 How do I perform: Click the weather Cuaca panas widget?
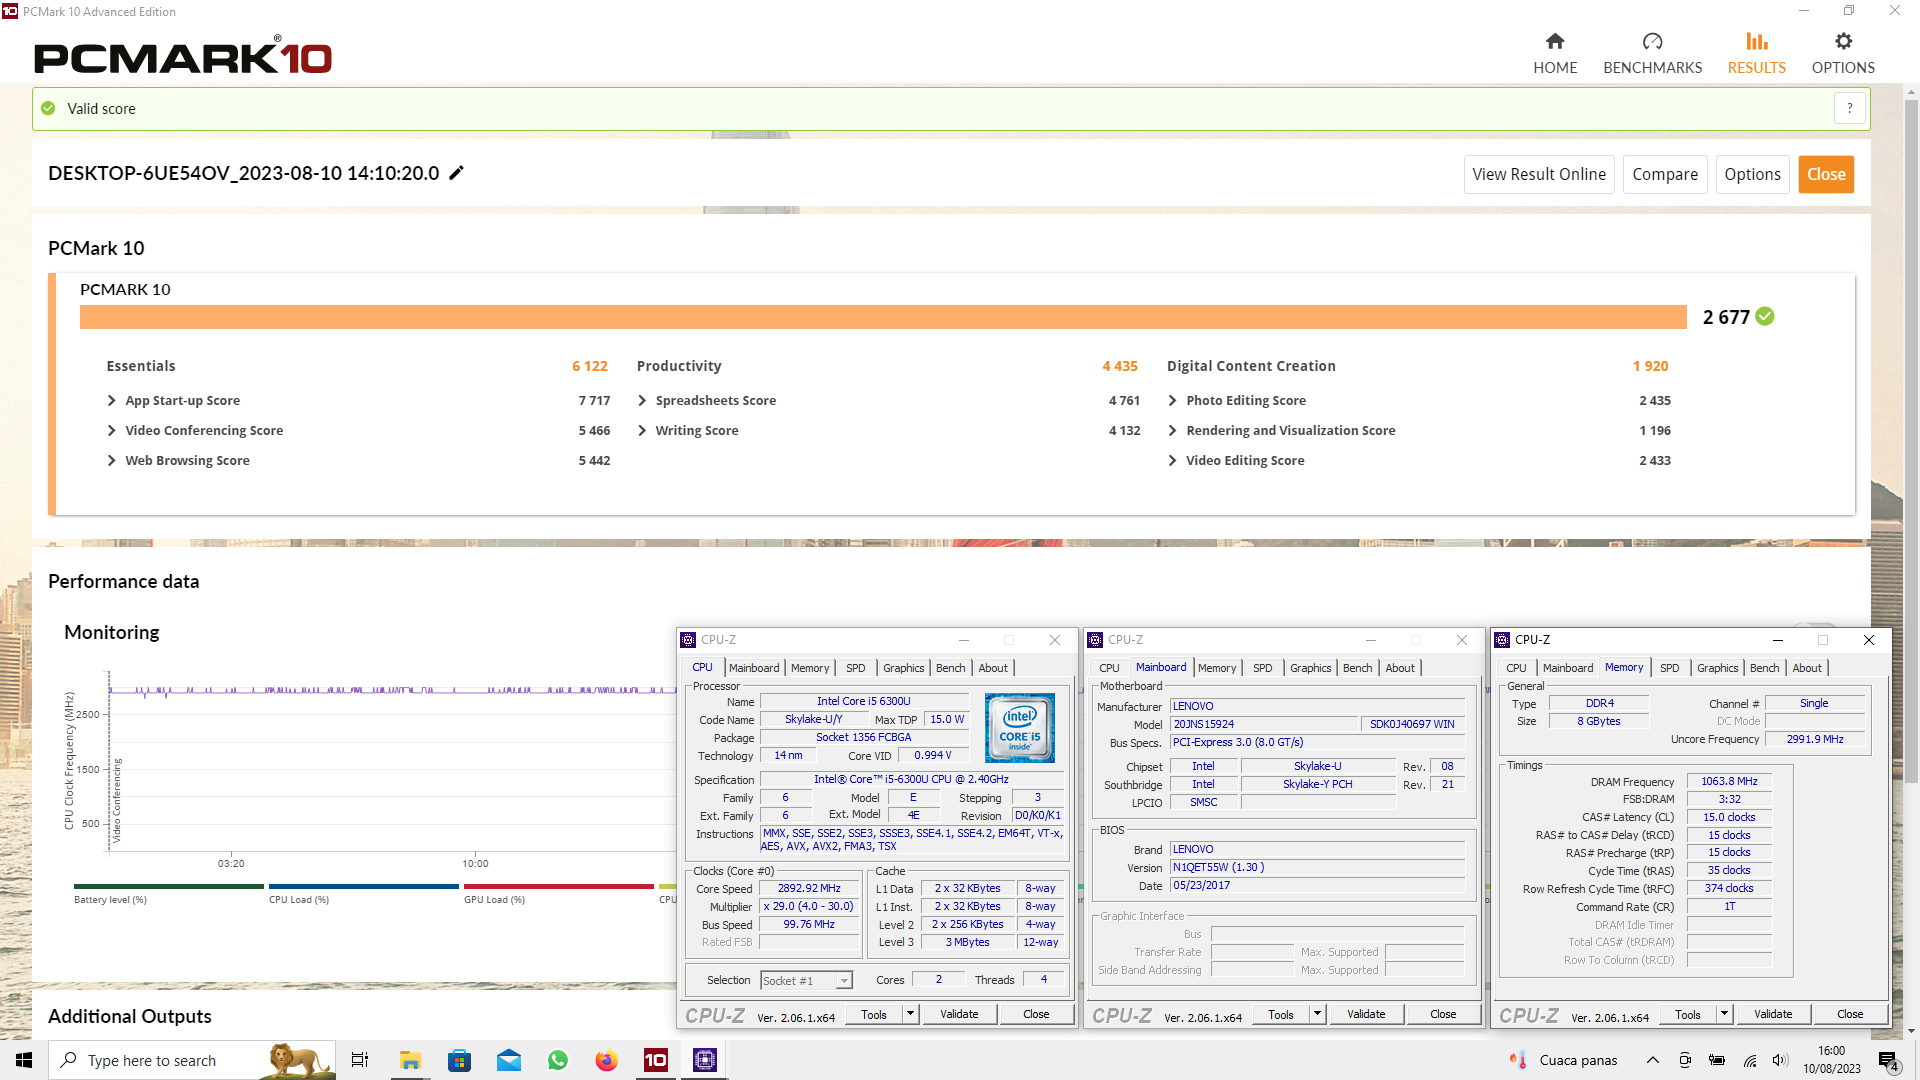coord(1562,1060)
